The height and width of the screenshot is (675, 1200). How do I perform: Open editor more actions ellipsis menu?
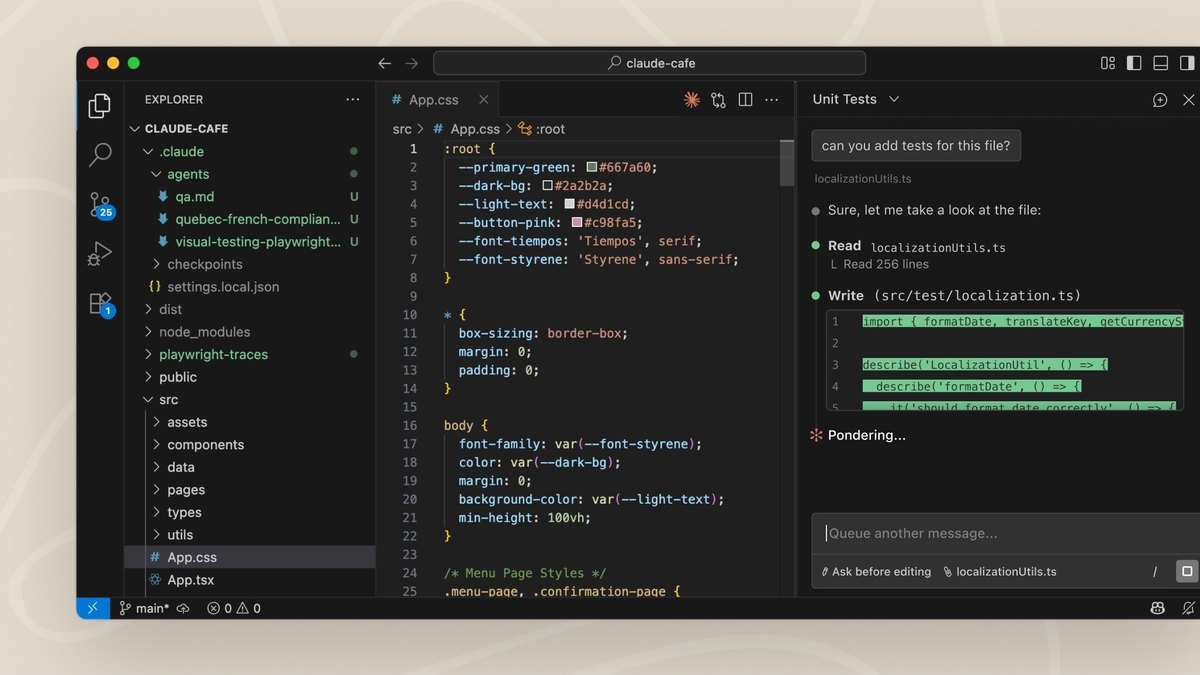coord(771,99)
